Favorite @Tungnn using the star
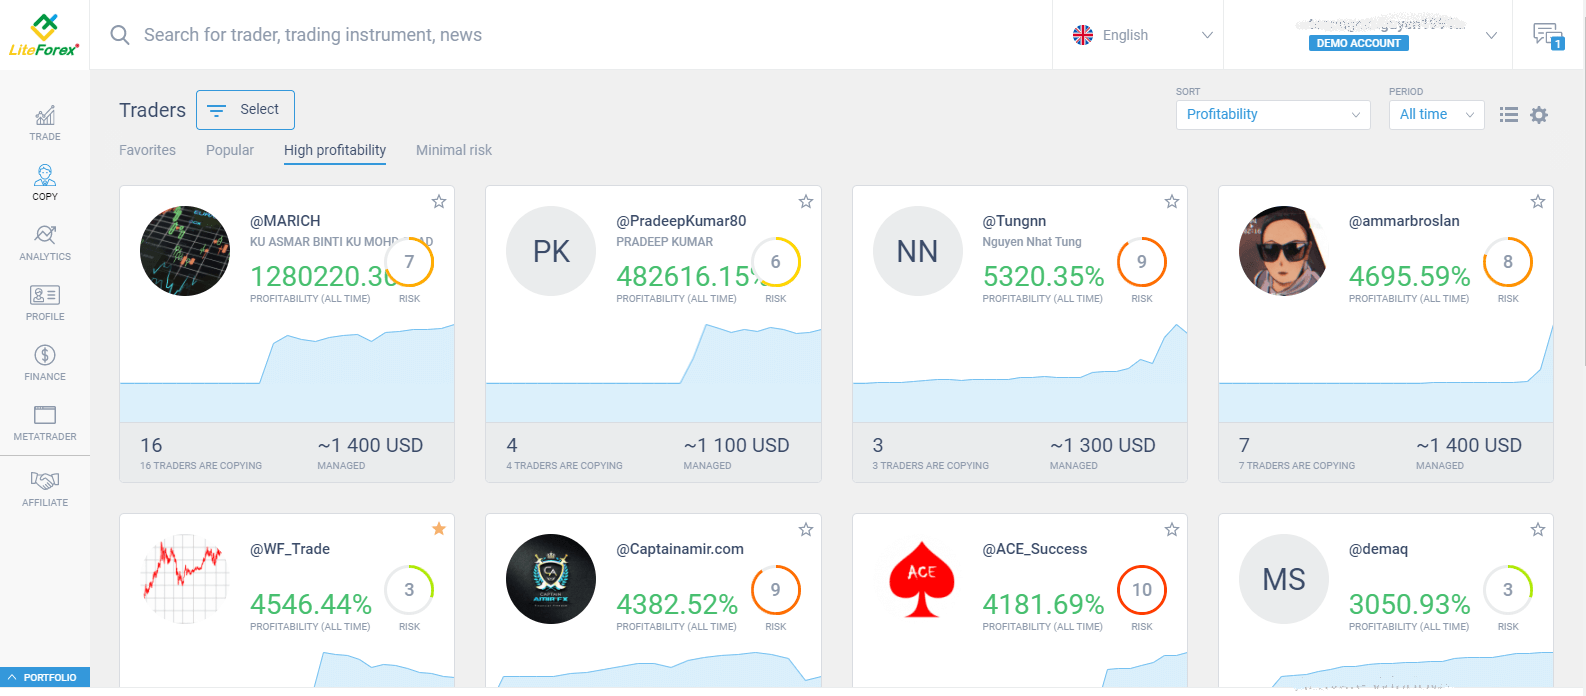Image resolution: width=1586 pixels, height=696 pixels. click(x=1172, y=202)
